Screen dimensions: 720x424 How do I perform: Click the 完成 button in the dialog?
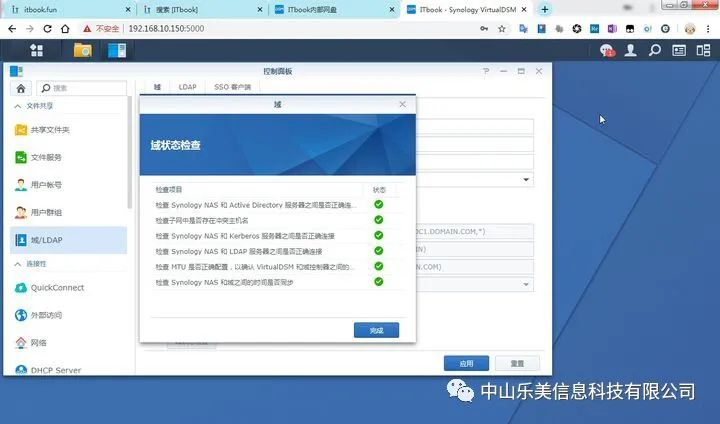[376, 330]
